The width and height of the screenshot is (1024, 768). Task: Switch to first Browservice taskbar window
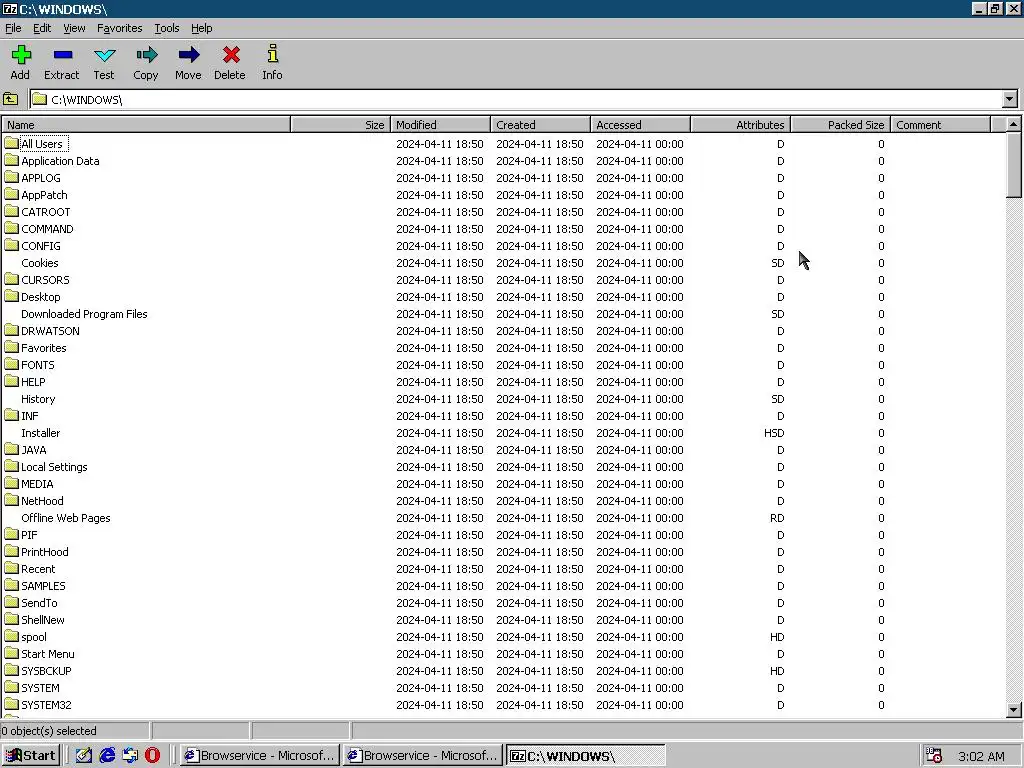click(x=260, y=756)
